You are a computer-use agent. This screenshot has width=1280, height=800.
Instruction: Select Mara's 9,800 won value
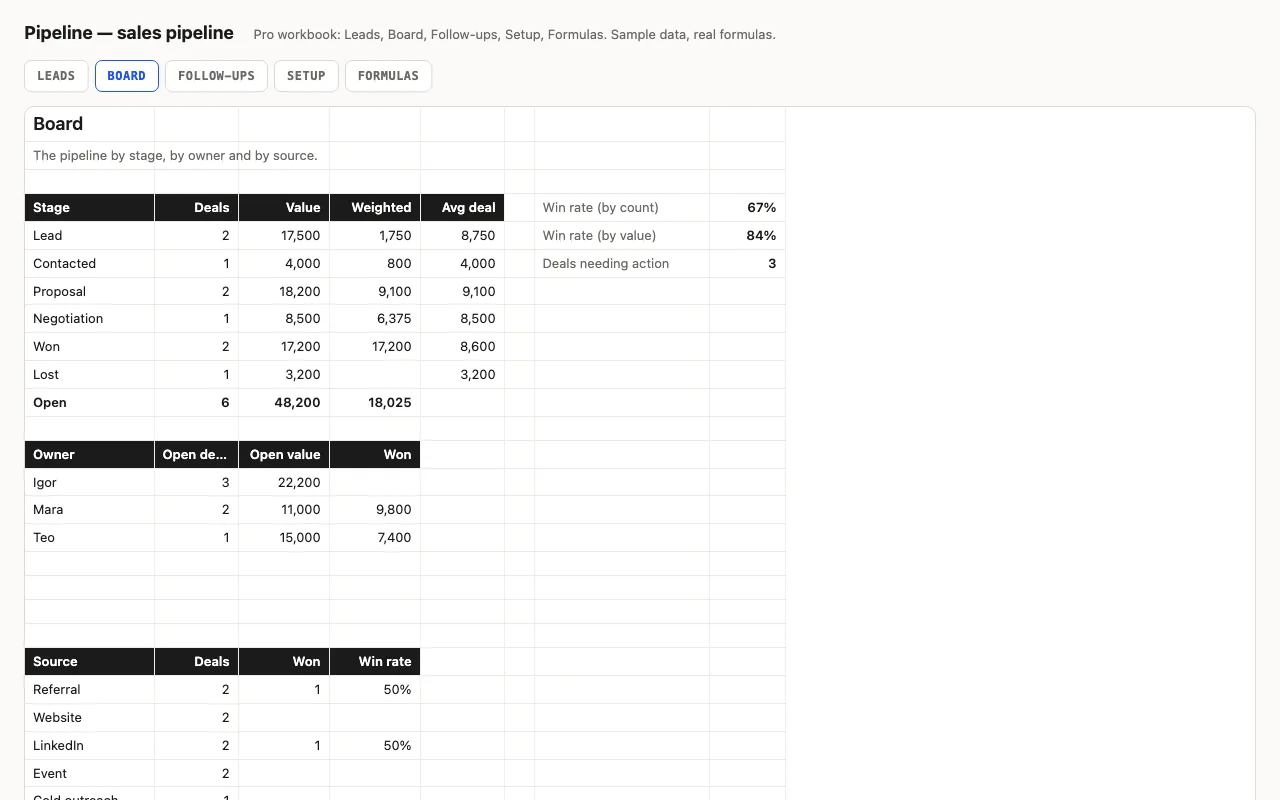tap(375, 510)
